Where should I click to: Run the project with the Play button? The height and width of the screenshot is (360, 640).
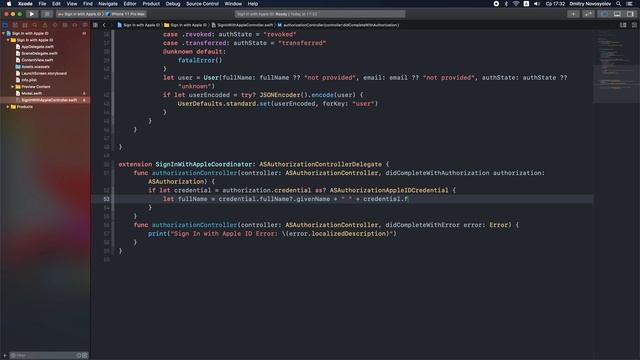click(31, 14)
